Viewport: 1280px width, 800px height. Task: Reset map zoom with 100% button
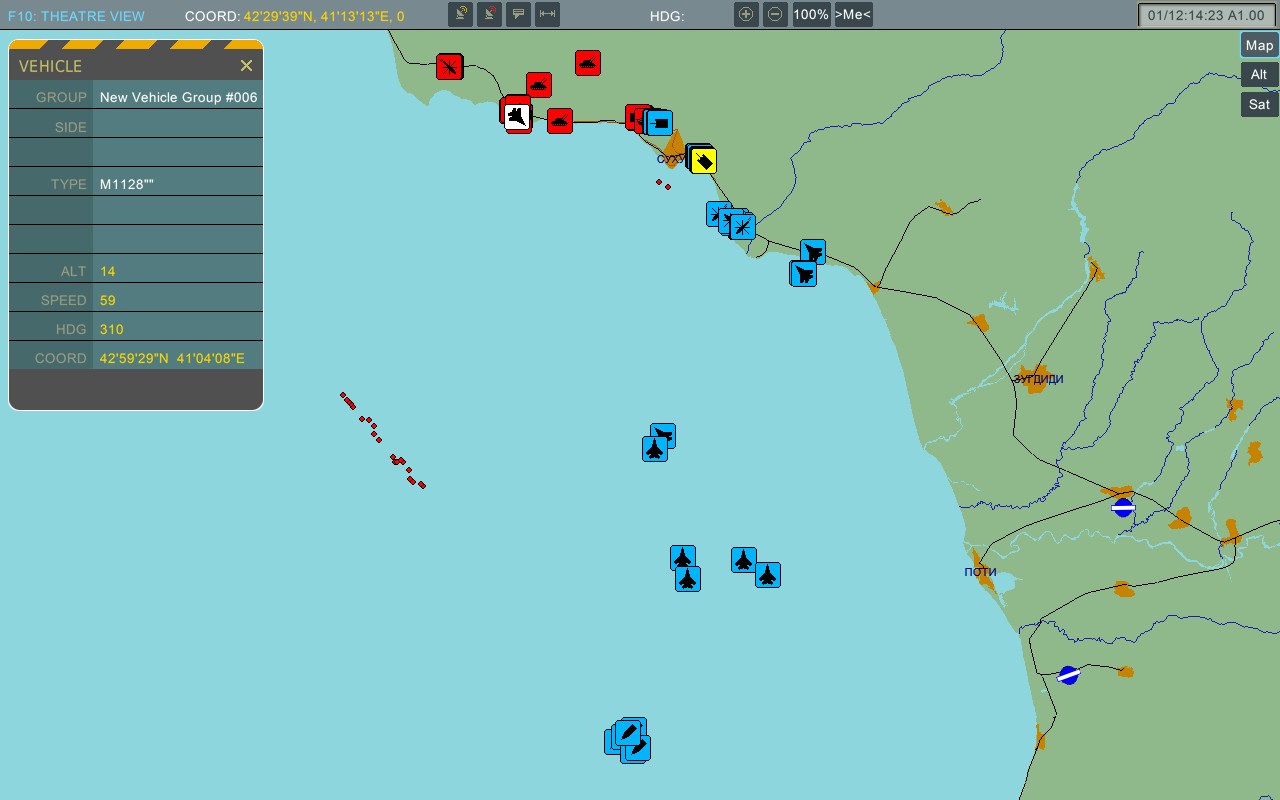click(811, 14)
